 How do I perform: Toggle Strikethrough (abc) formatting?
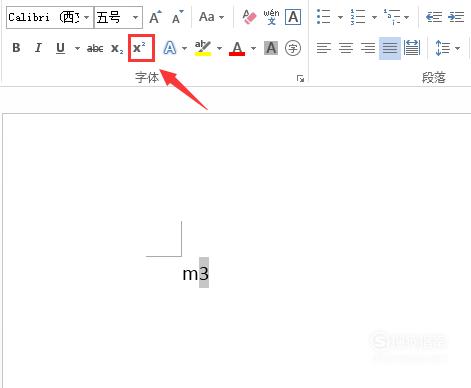[95, 49]
